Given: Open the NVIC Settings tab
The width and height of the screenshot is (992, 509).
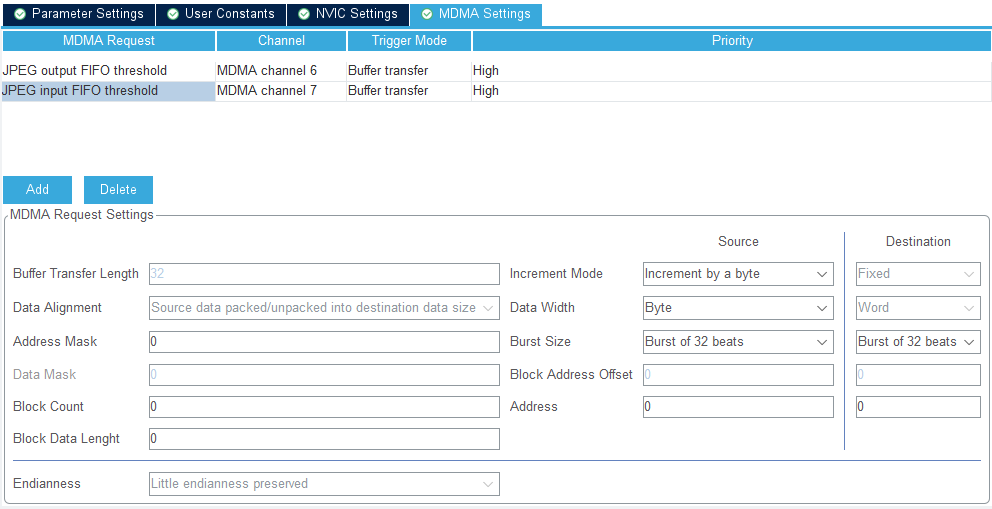Looking at the screenshot, I should [348, 14].
